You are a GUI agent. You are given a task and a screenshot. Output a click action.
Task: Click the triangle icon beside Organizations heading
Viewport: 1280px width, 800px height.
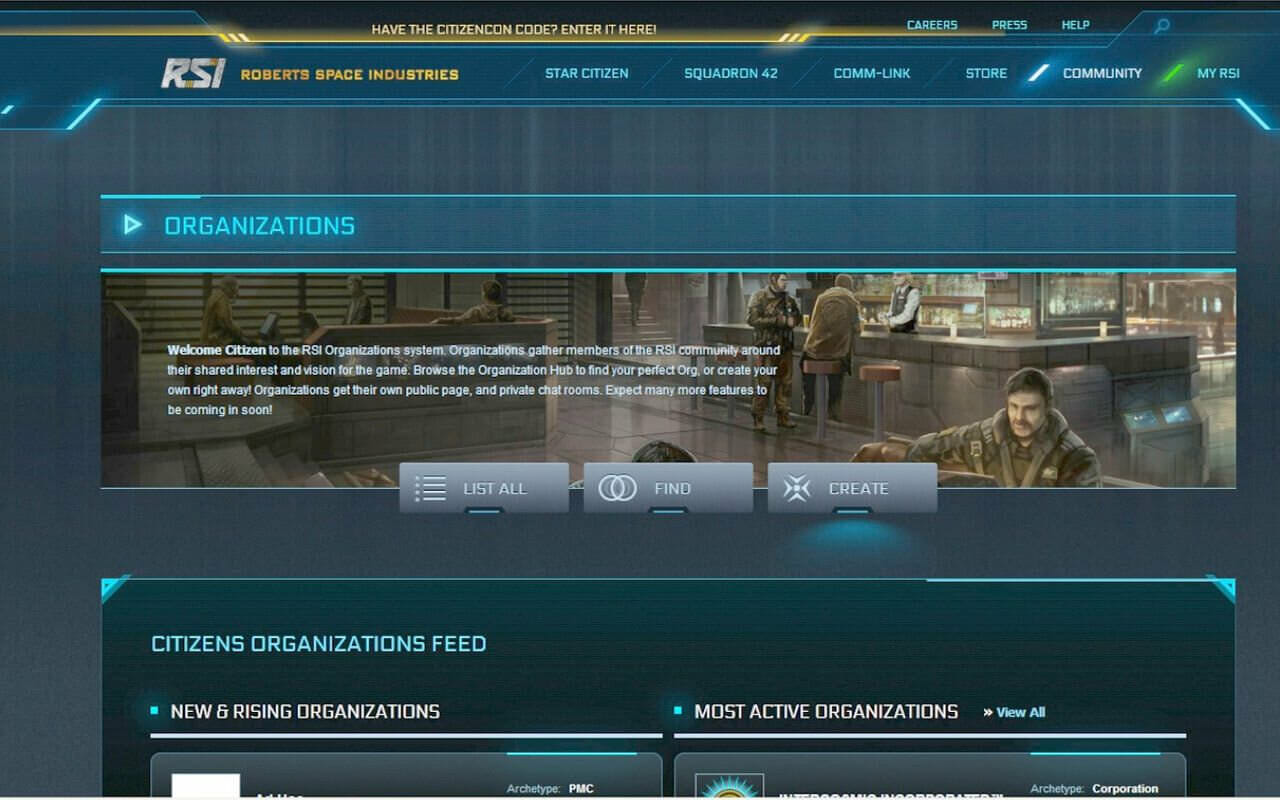click(132, 225)
